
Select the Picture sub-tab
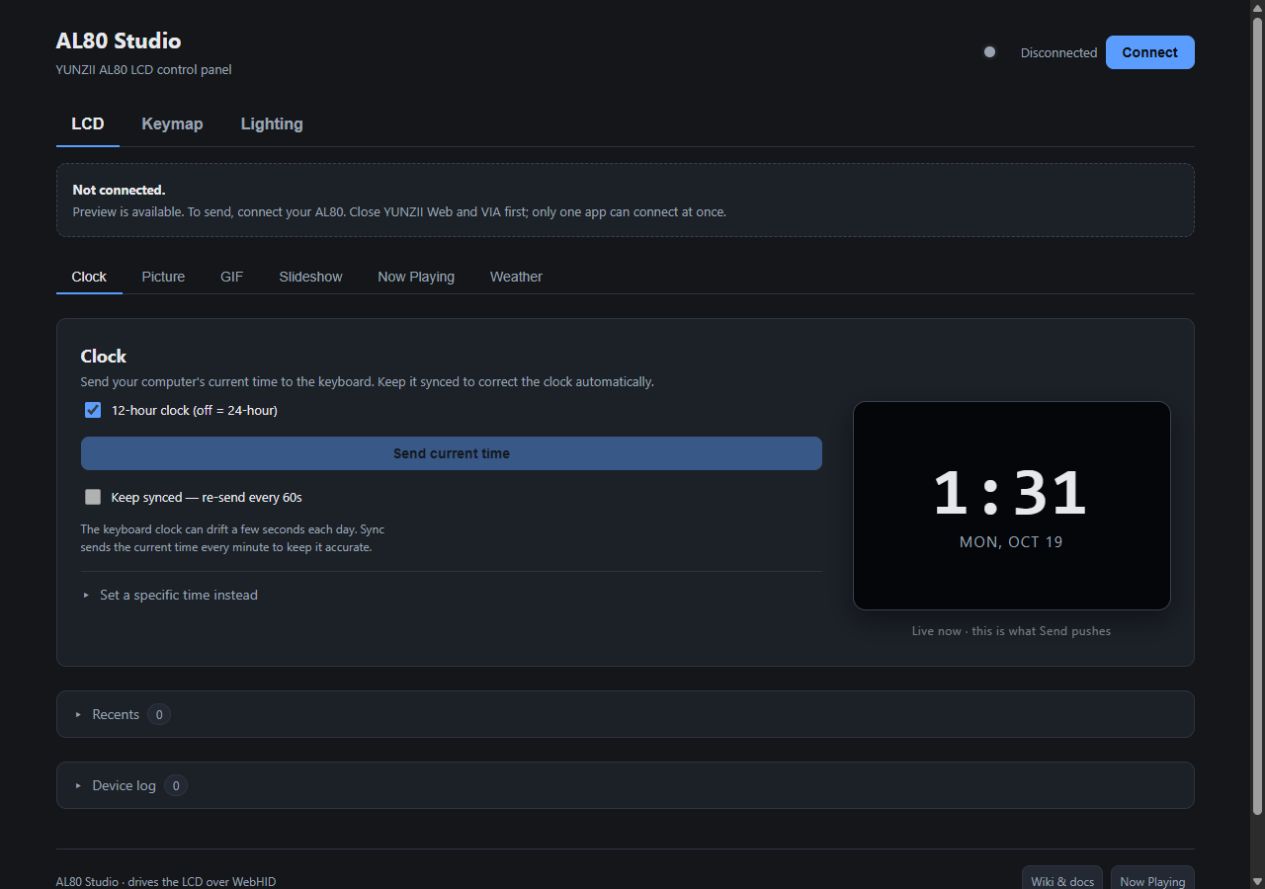coord(163,277)
